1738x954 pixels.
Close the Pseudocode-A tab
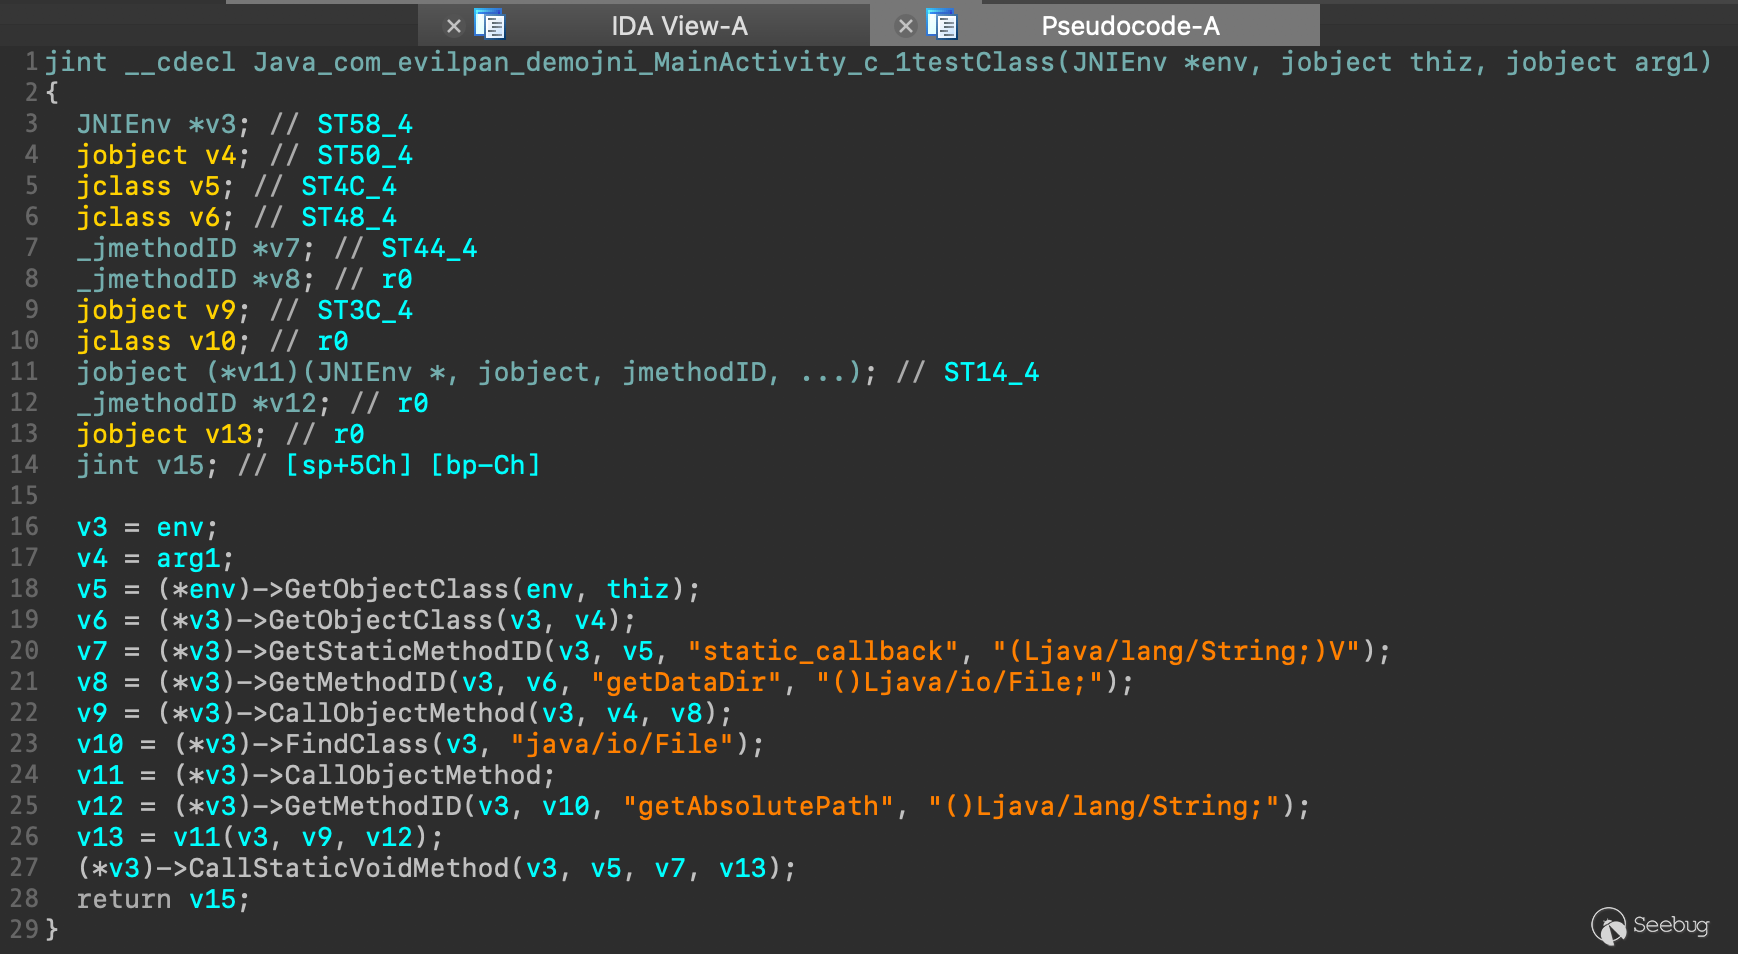pos(905,26)
